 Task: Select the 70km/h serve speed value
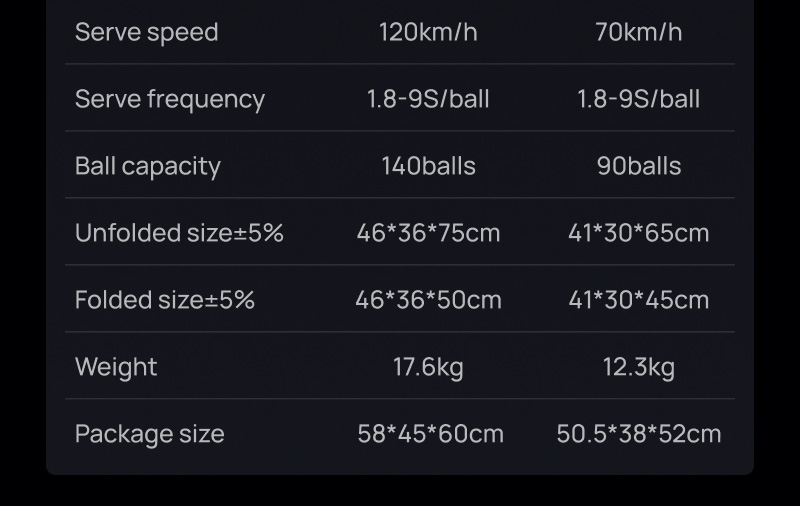(638, 32)
